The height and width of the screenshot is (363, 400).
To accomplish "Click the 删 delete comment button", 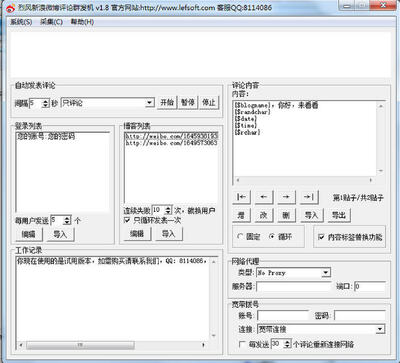I will 286,215.
